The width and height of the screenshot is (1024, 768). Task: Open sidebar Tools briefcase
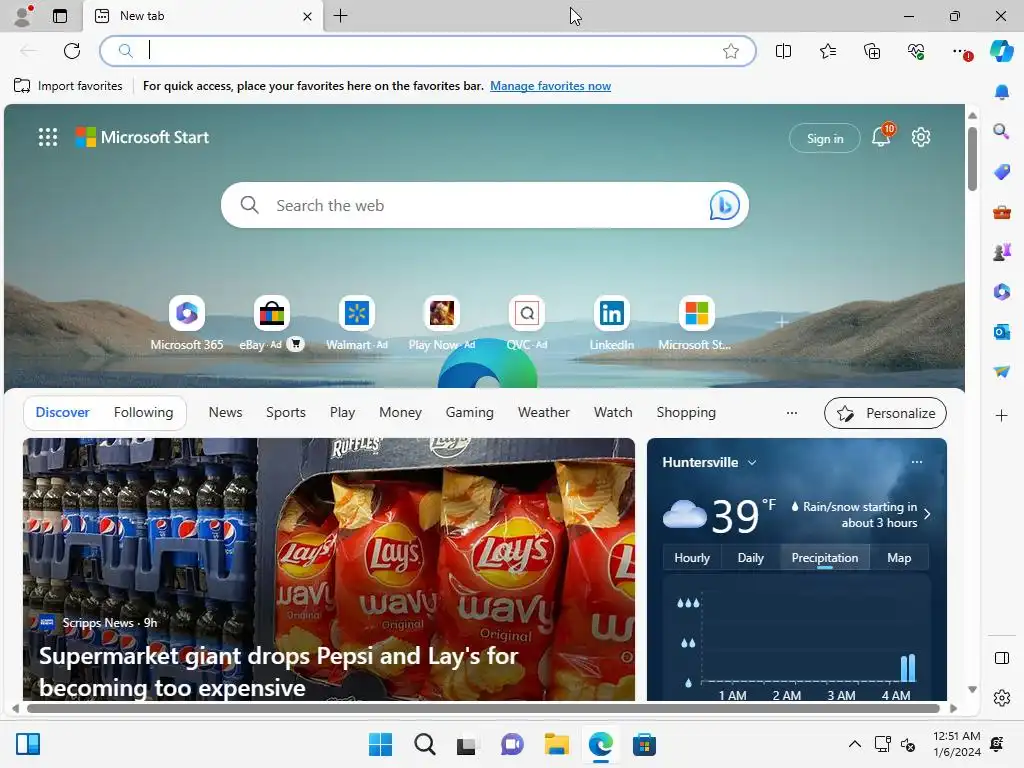click(1002, 212)
